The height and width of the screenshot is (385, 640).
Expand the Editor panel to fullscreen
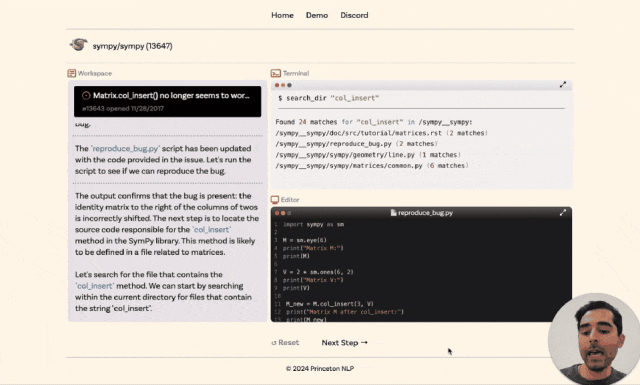pyautogui.click(x=563, y=212)
